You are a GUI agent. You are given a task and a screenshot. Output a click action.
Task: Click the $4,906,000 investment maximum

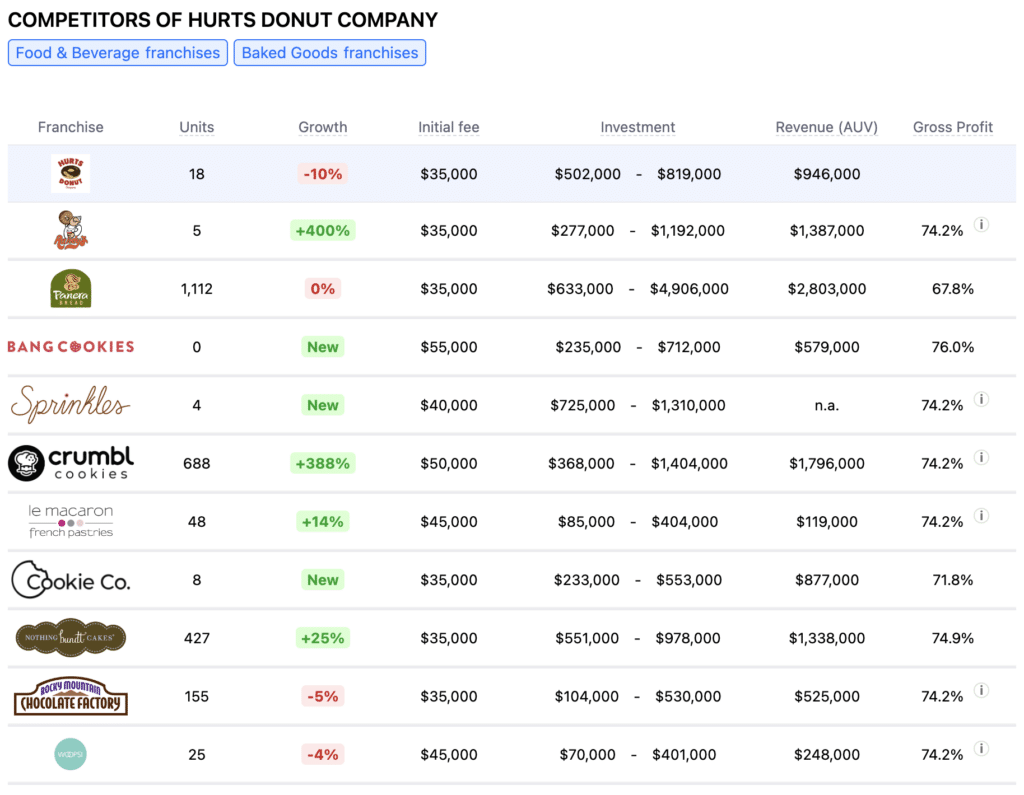[689, 289]
